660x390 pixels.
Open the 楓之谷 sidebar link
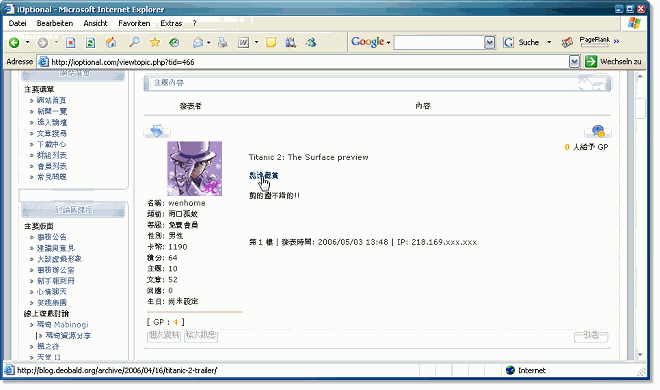pos(48,346)
